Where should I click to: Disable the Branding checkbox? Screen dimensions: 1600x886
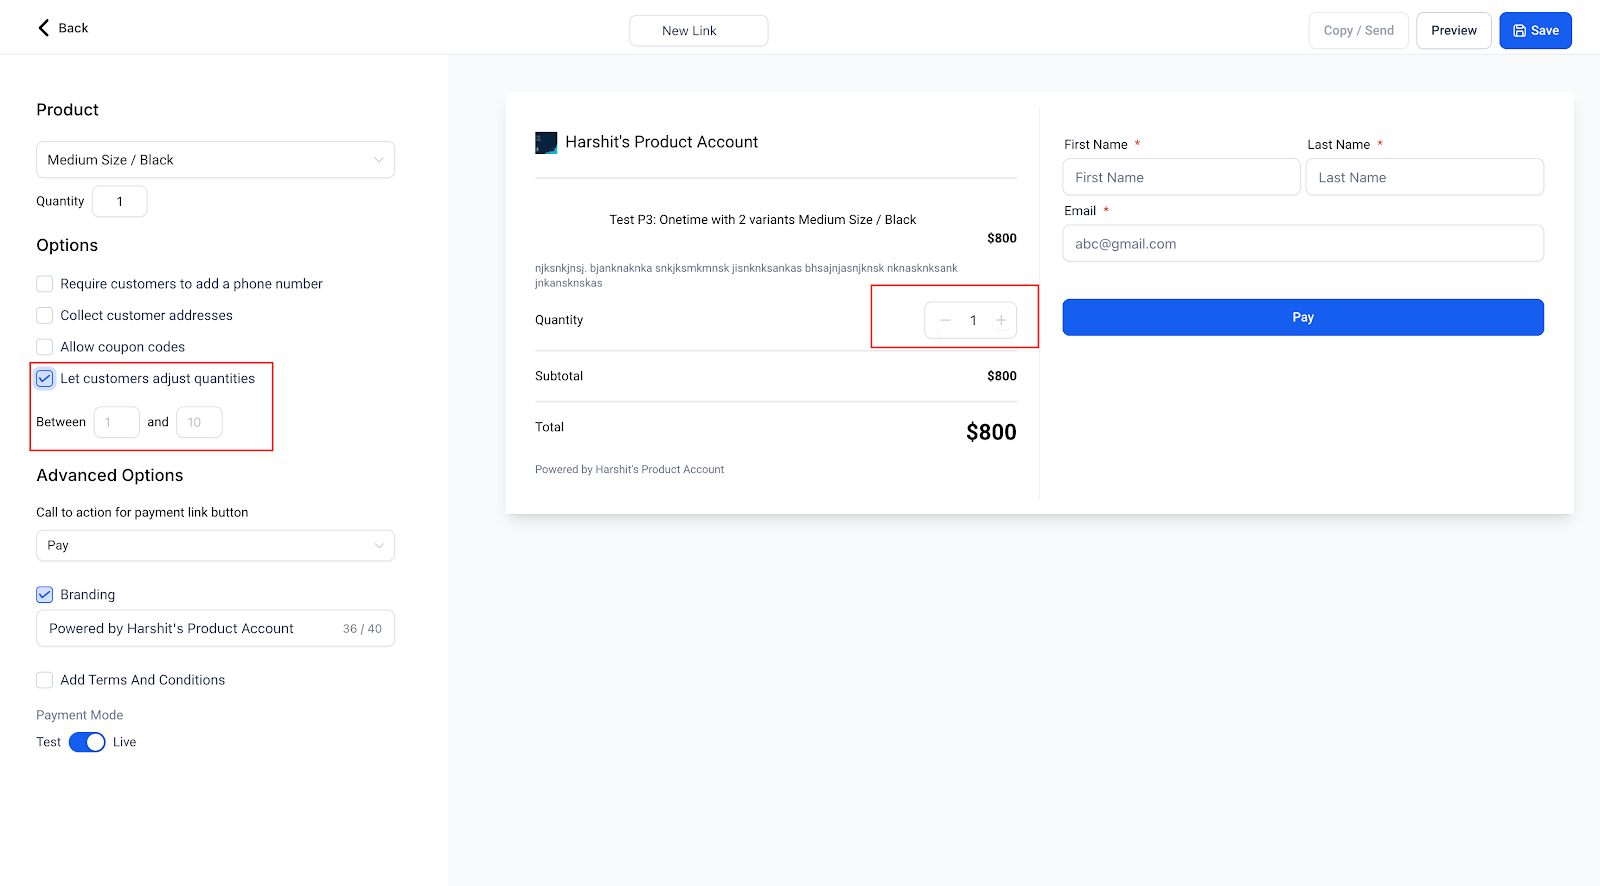click(x=45, y=595)
